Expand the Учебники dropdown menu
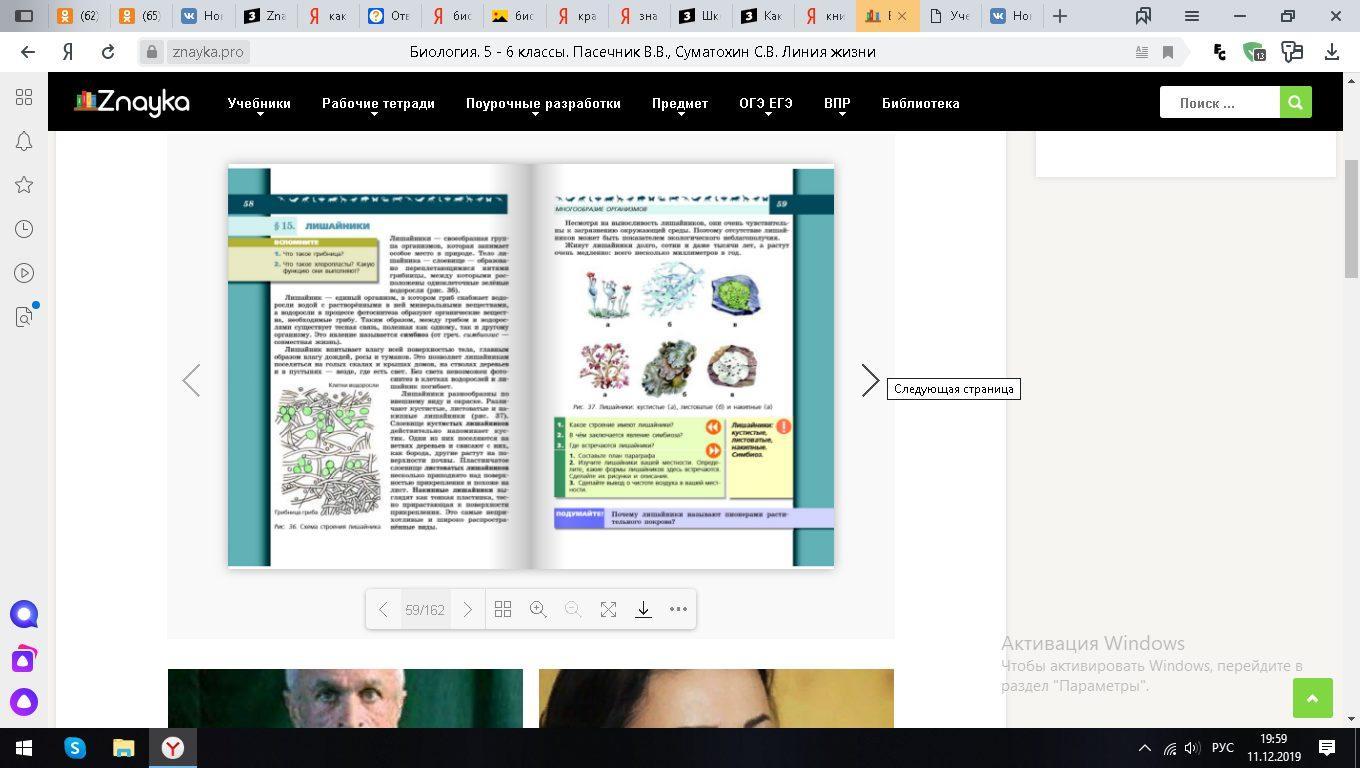The height and width of the screenshot is (768, 1360). click(x=259, y=103)
